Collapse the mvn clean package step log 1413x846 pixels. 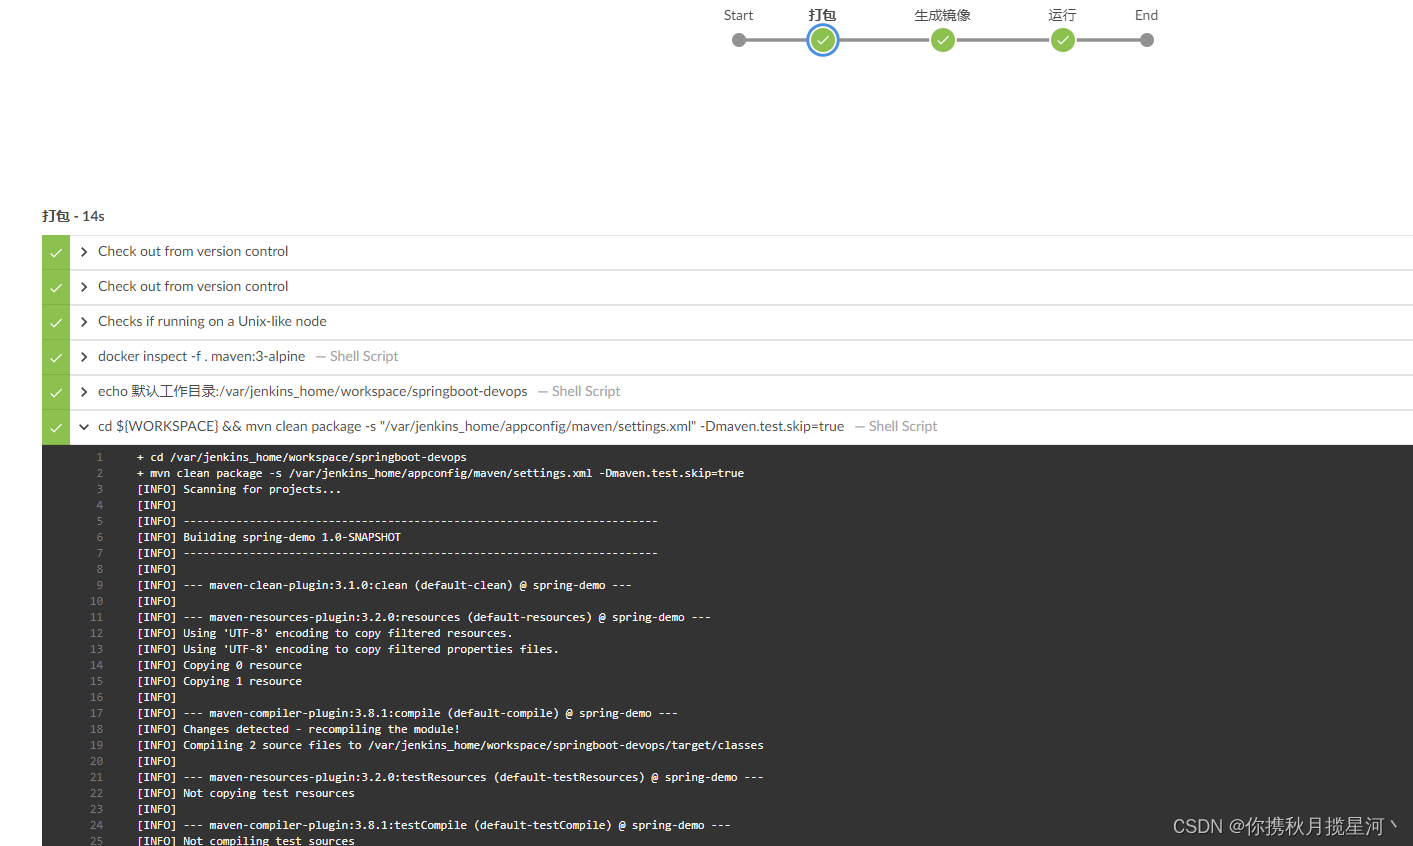pos(84,427)
